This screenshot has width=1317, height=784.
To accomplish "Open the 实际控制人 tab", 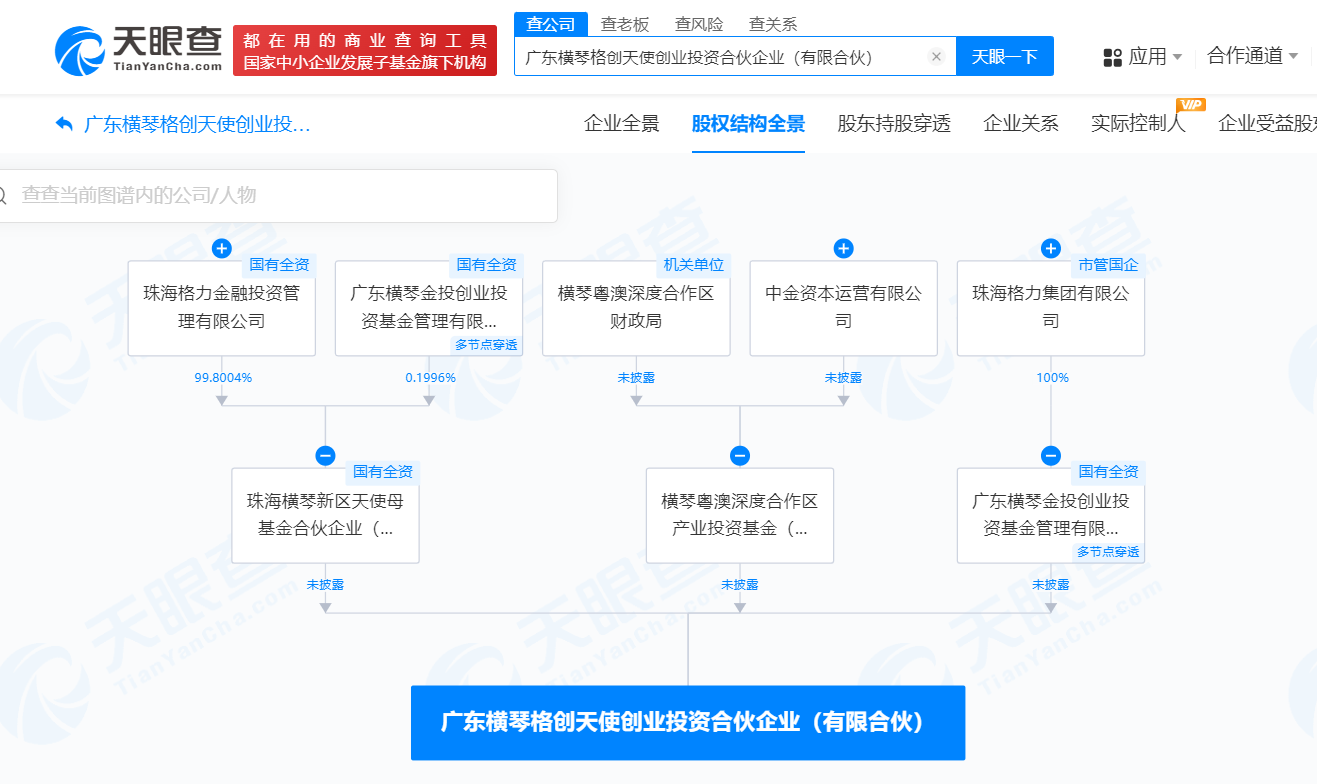I will [1138, 124].
